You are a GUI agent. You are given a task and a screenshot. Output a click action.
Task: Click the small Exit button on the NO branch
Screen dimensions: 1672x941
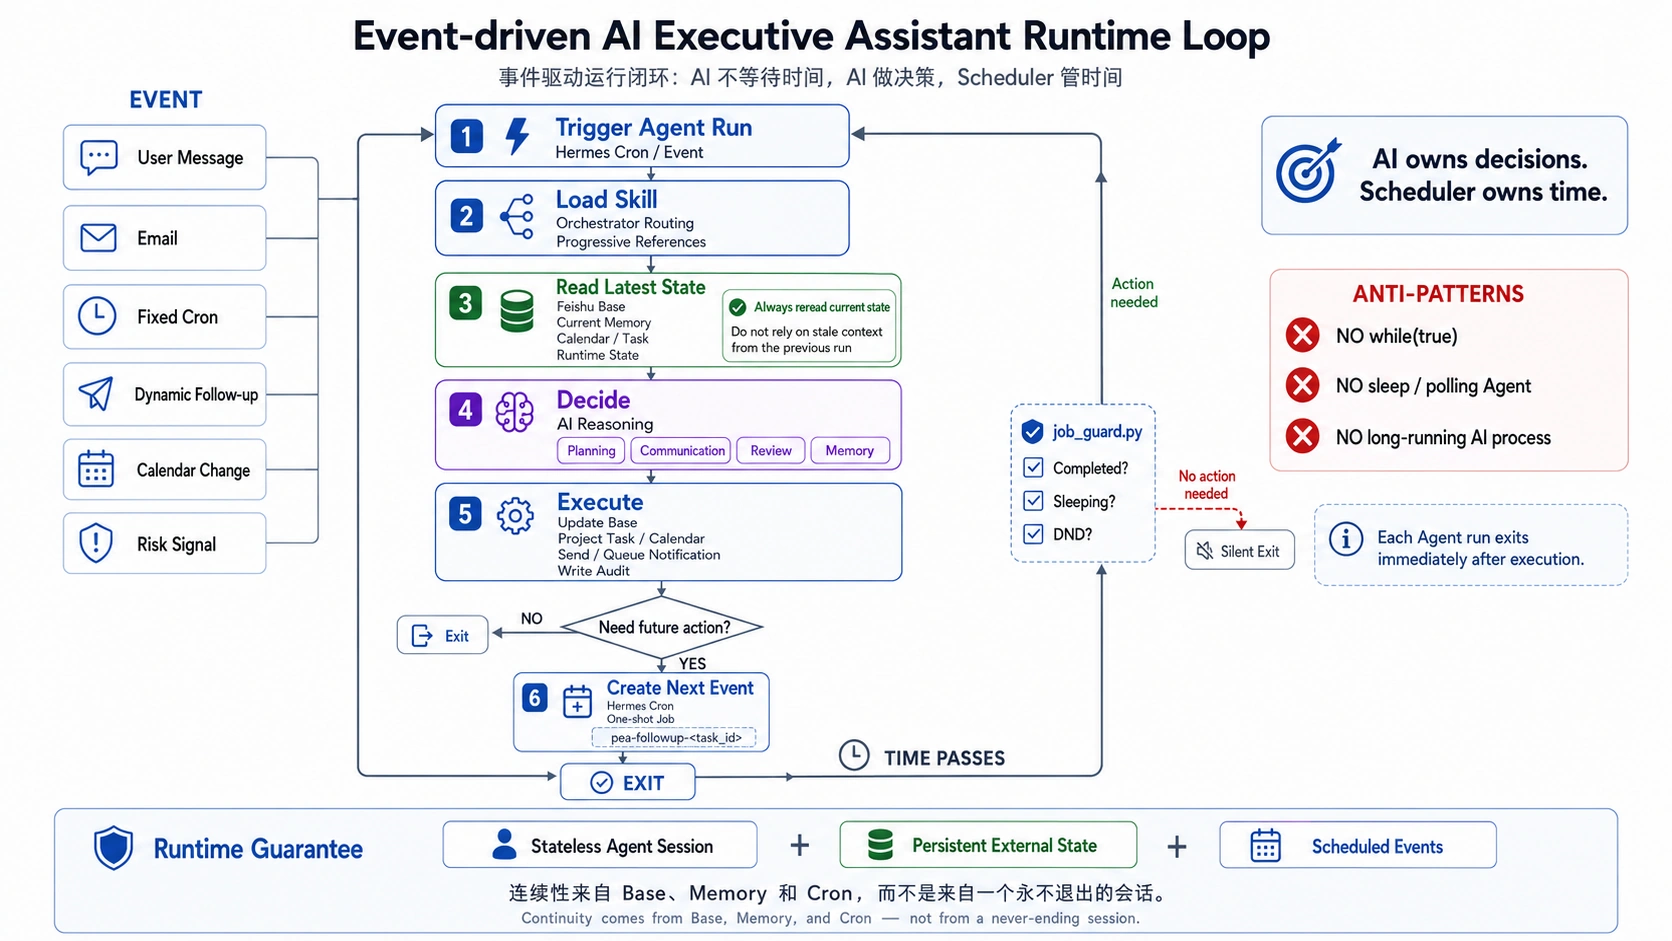[x=442, y=635]
